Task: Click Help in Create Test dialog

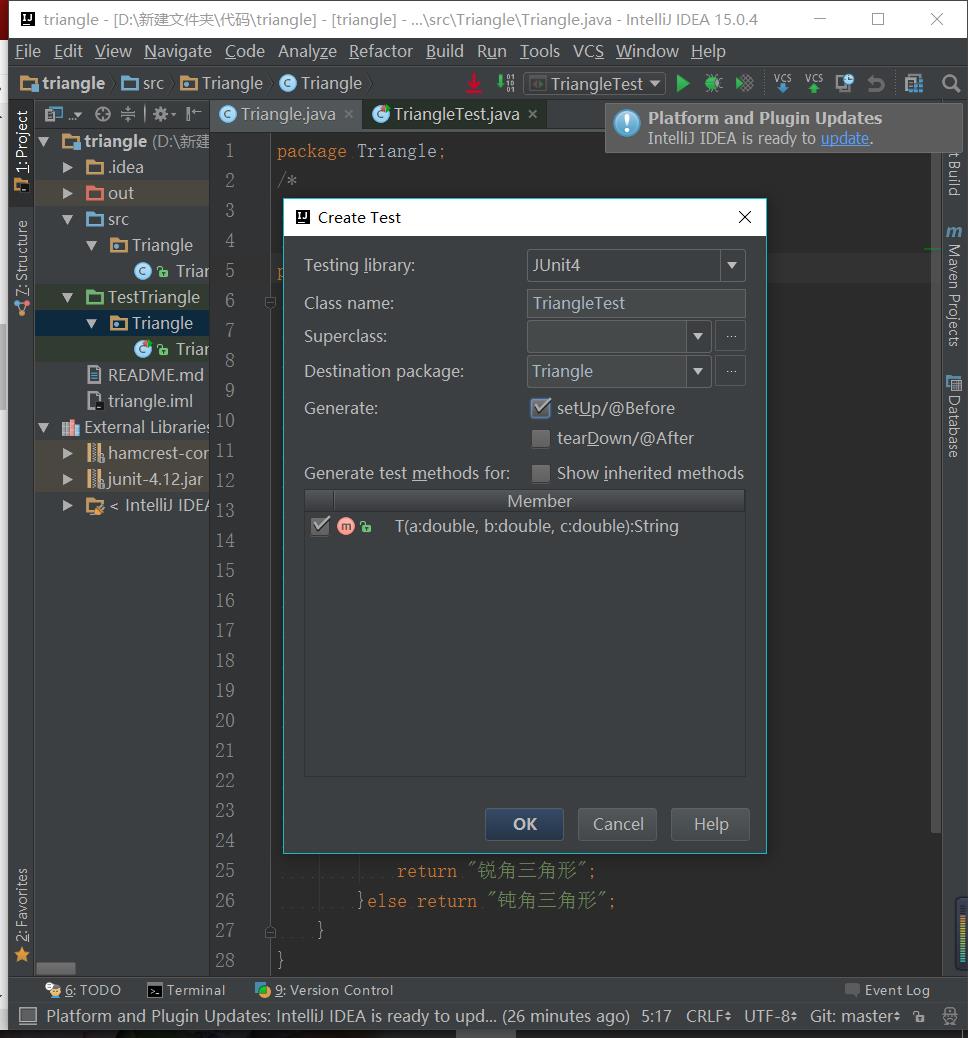Action: click(x=710, y=824)
